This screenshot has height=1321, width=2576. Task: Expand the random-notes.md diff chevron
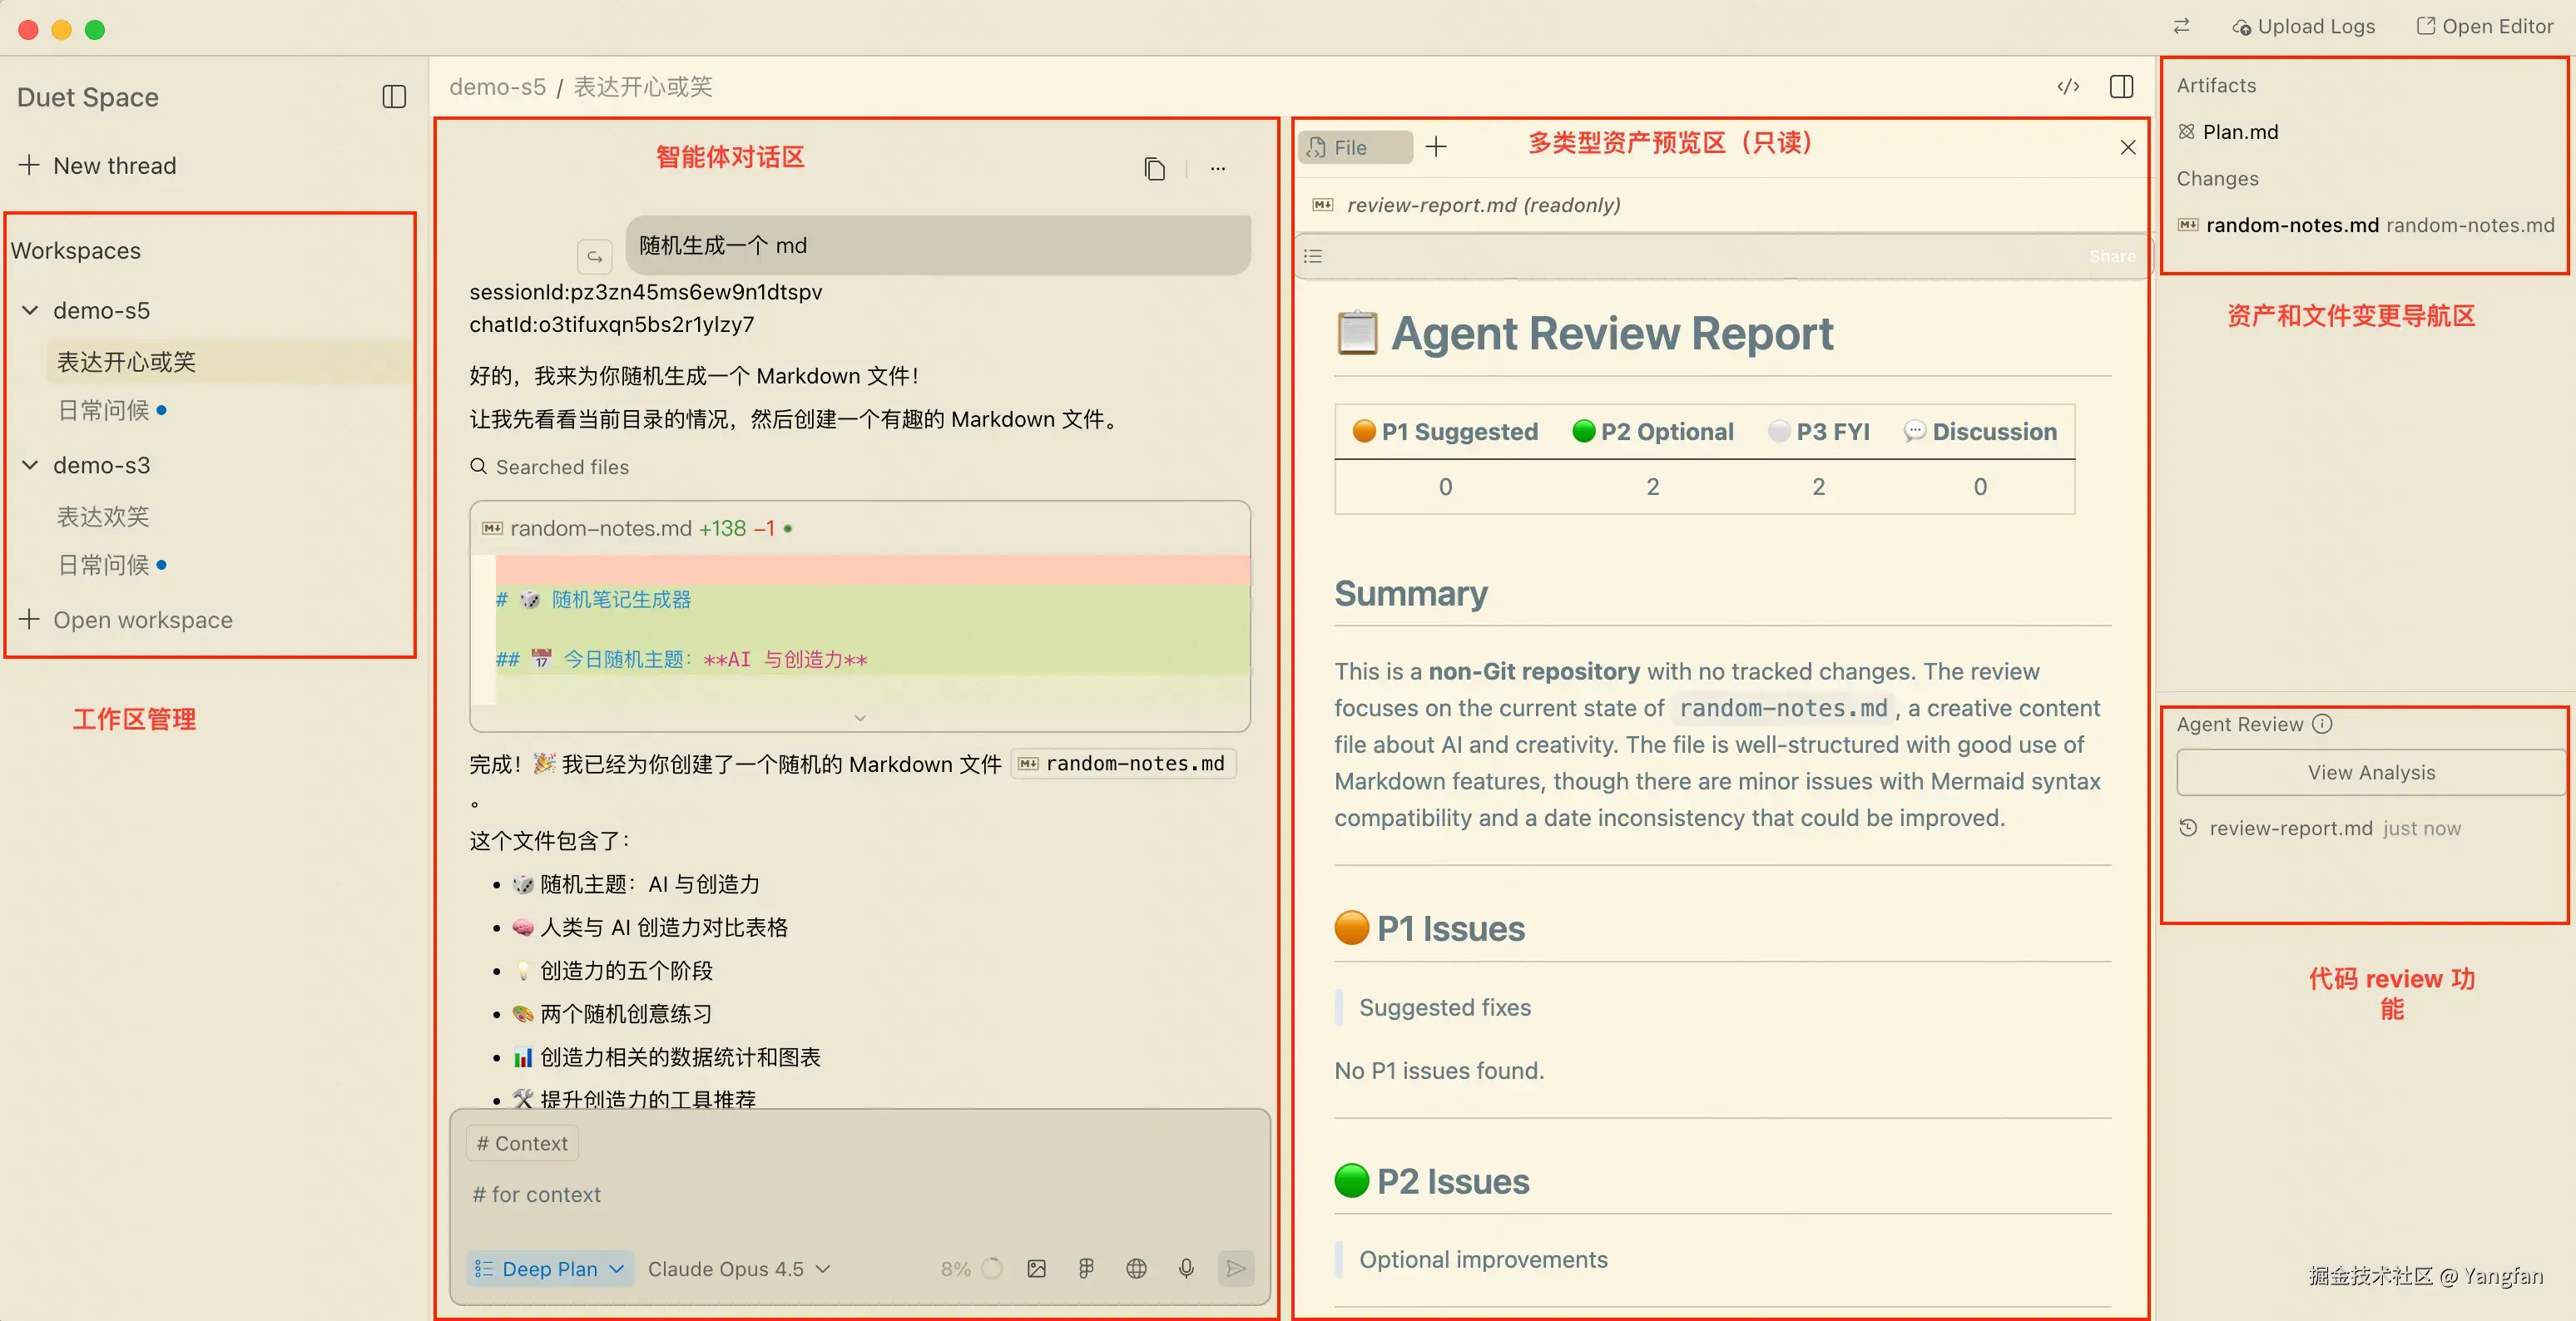[x=859, y=718]
